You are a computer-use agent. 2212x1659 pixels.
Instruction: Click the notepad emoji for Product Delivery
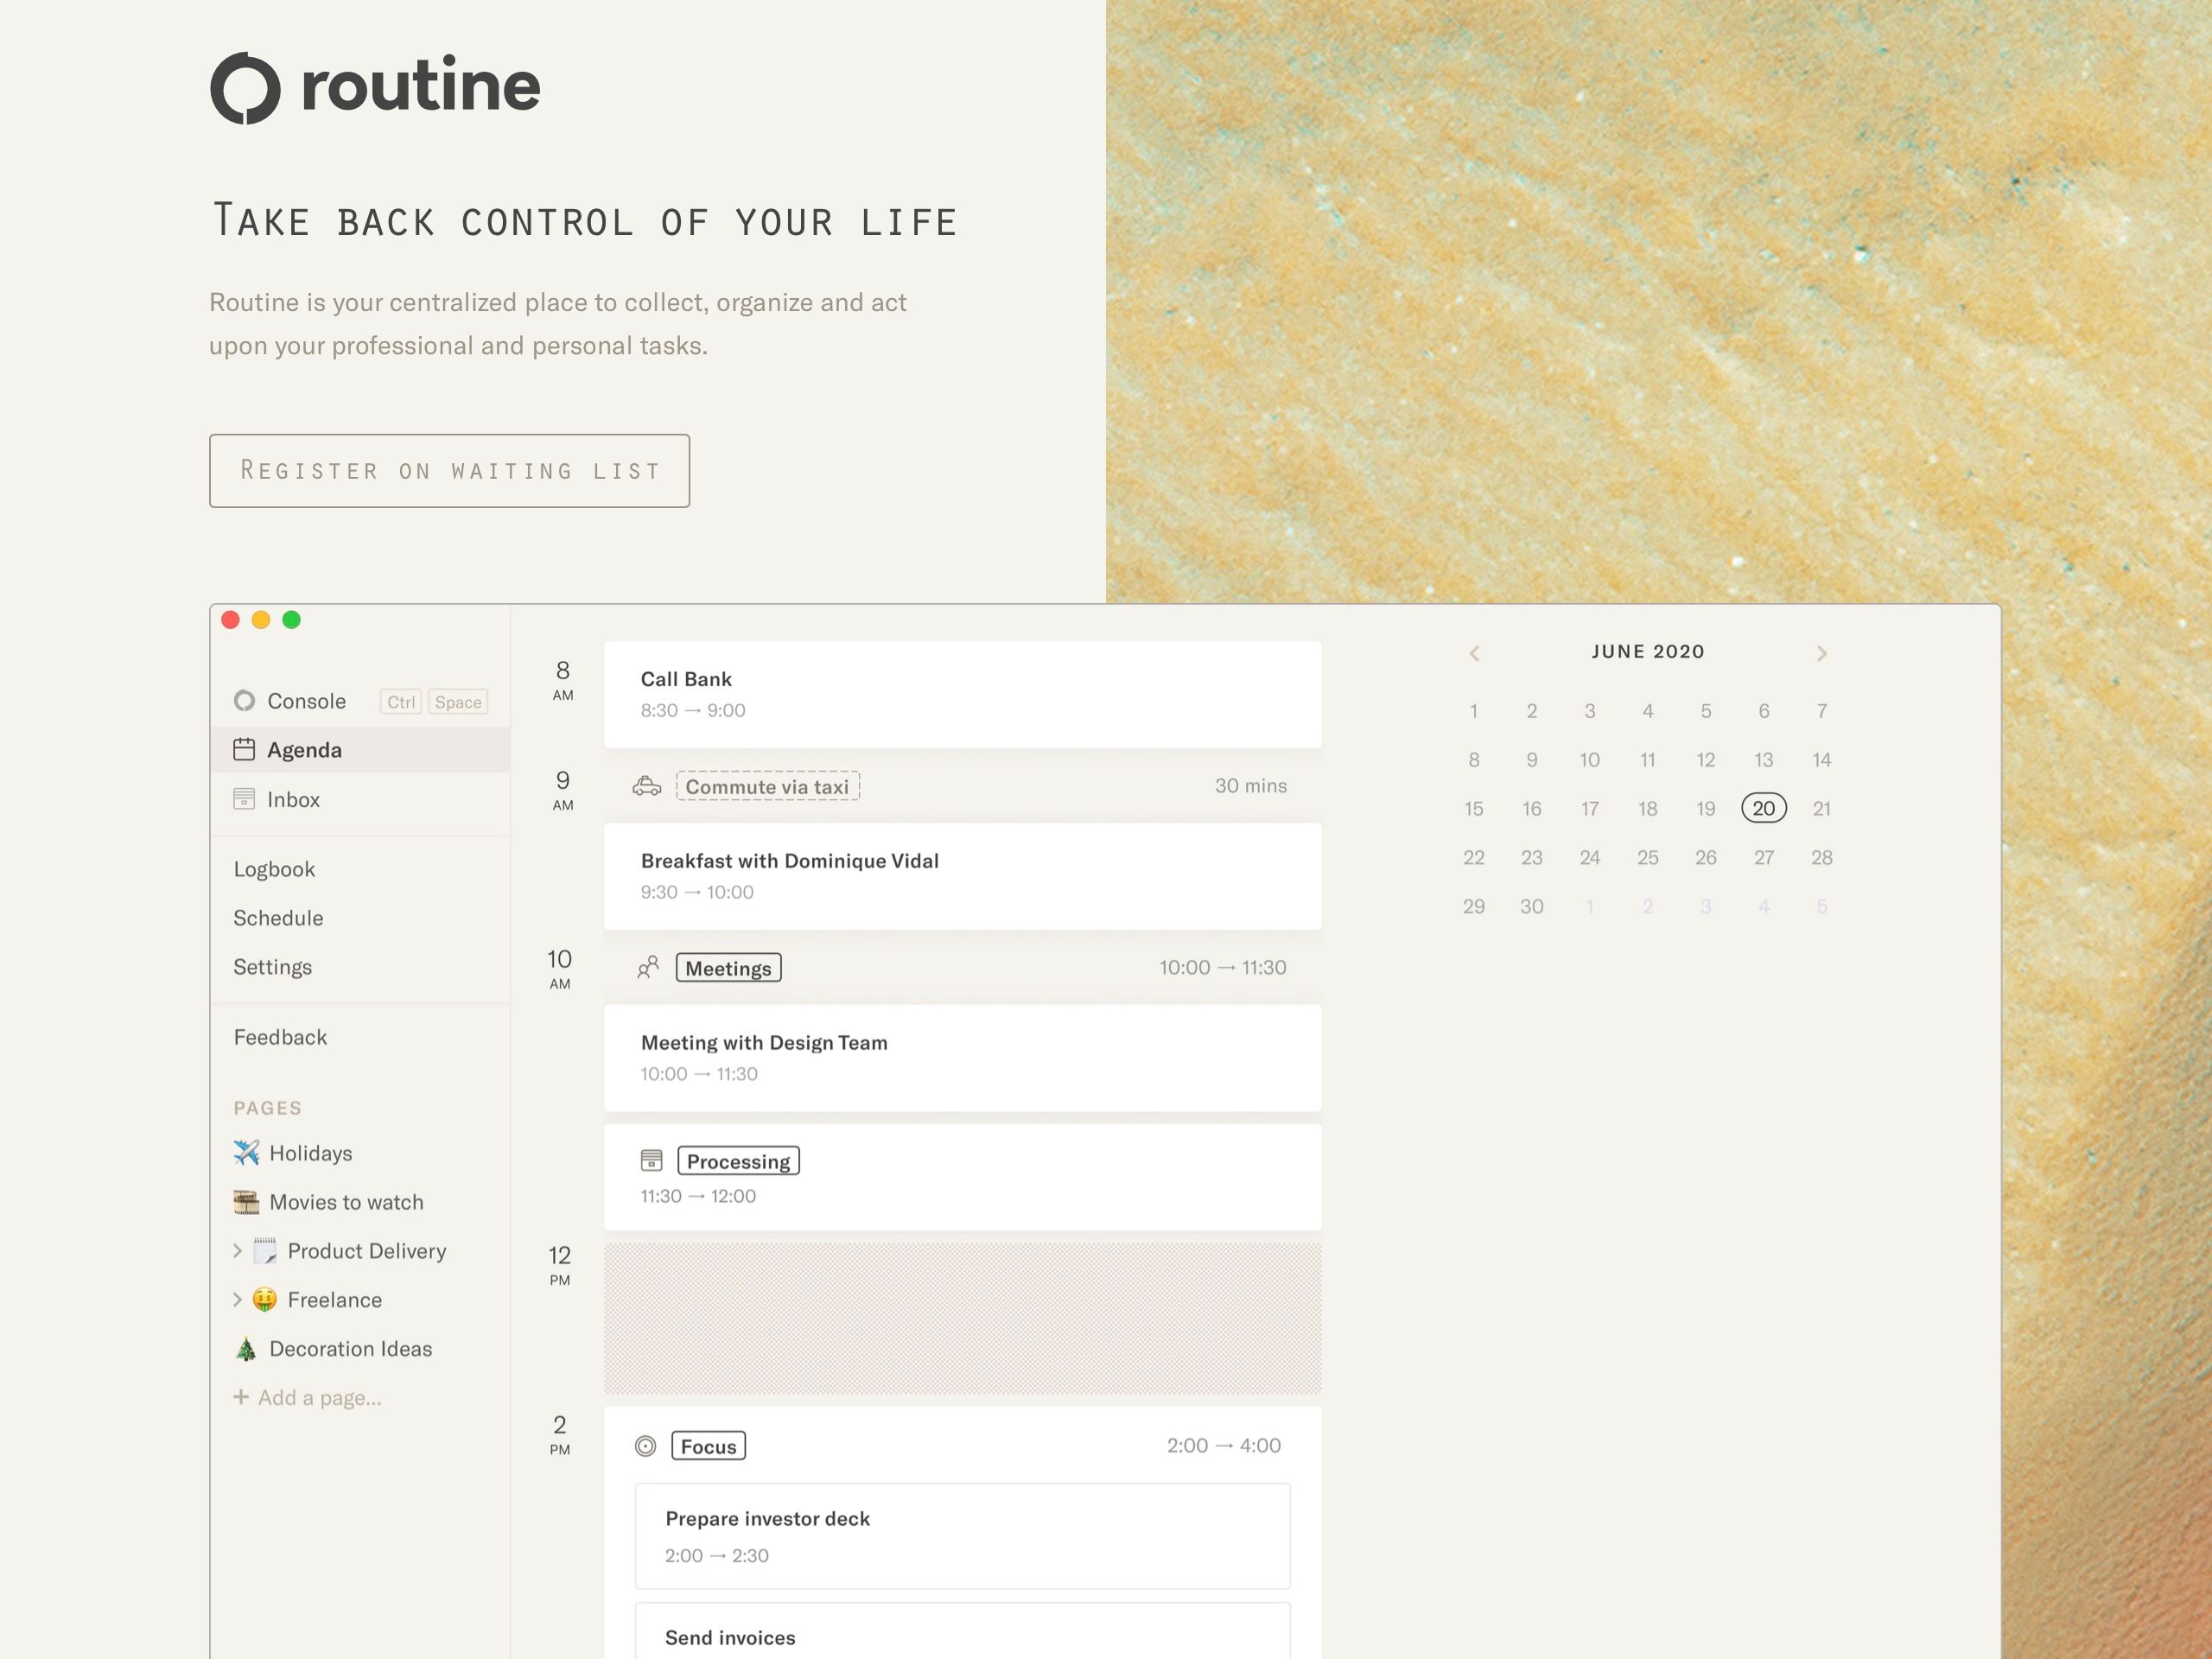[x=265, y=1251]
